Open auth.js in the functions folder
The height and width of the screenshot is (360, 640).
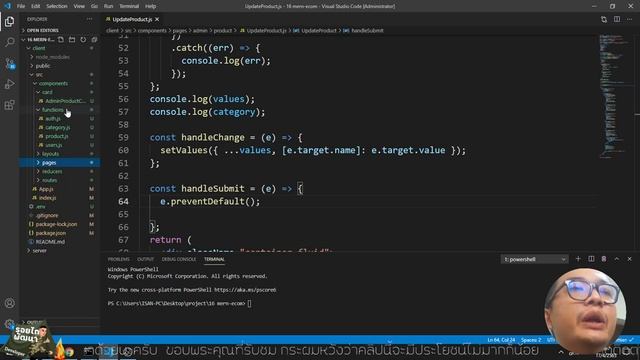[x=53, y=119]
